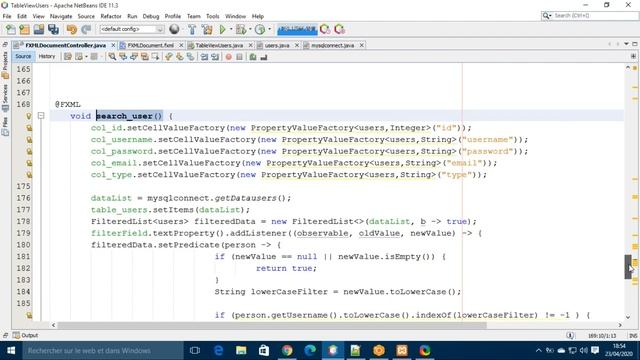The image size is (640, 360).
Task: Click the globe browser icon in toolbar
Action: 174,29
